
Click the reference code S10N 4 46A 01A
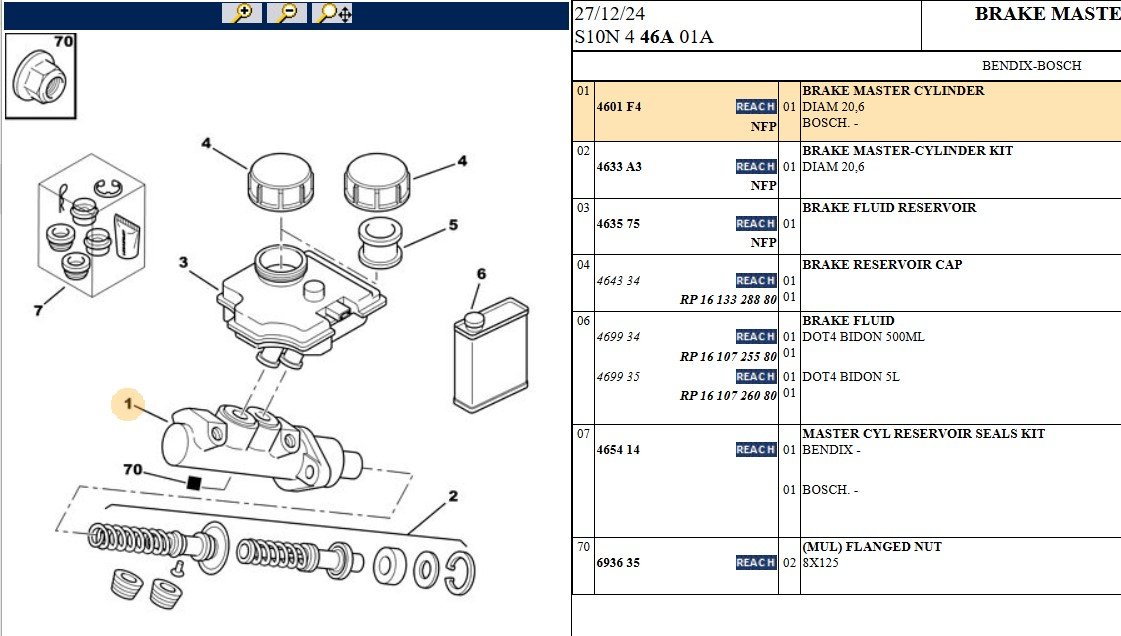click(x=644, y=37)
